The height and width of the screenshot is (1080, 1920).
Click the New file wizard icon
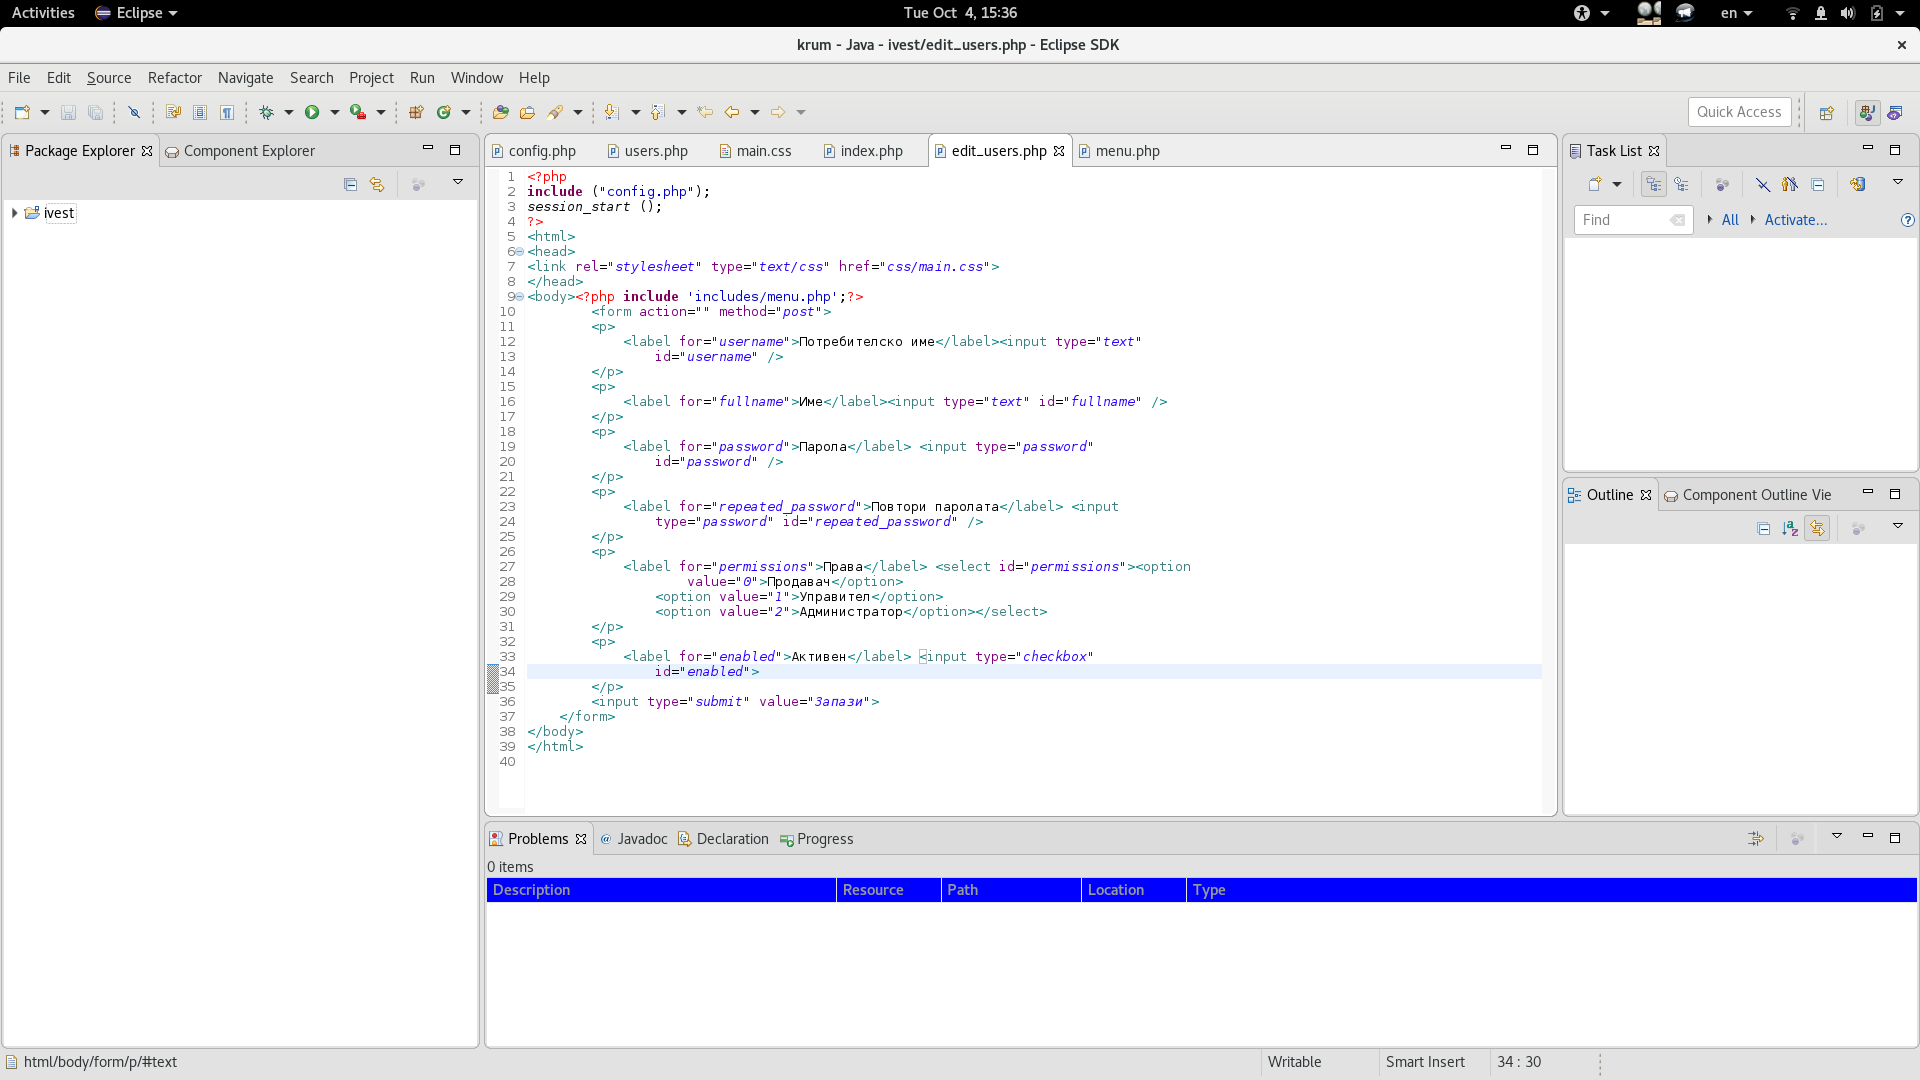22,112
